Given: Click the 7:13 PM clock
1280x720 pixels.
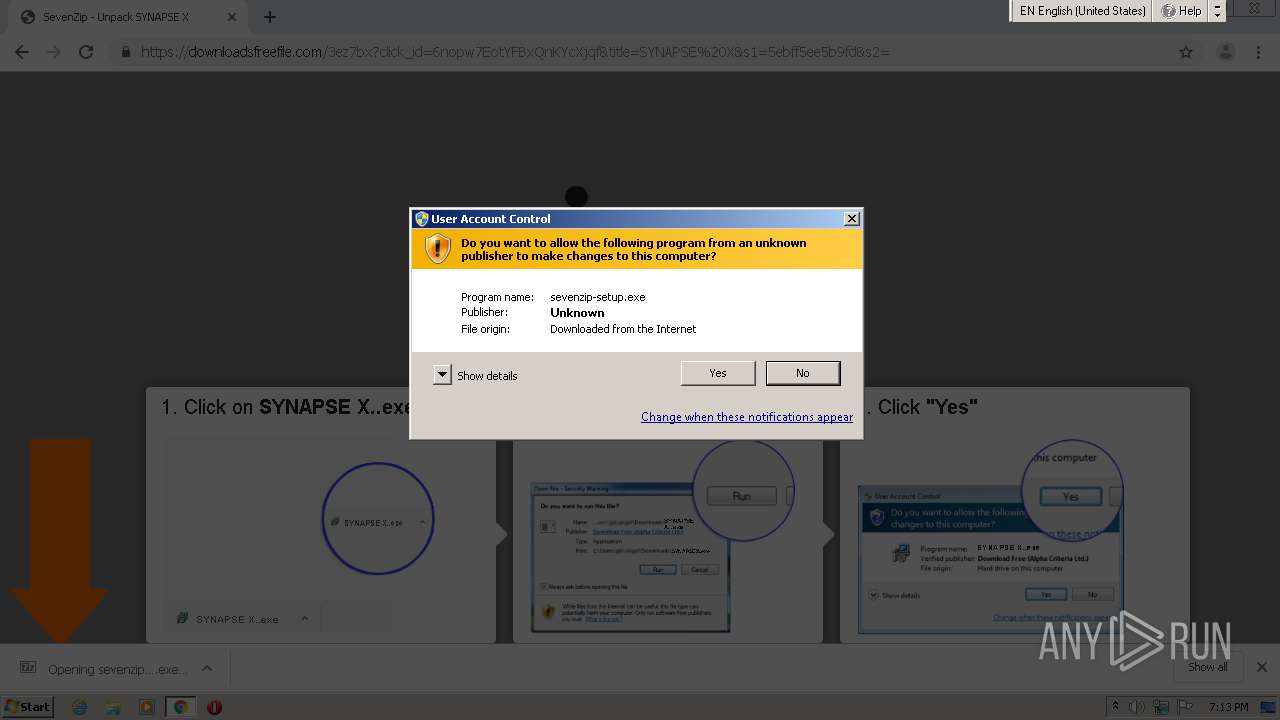Looking at the screenshot, I should point(1228,707).
